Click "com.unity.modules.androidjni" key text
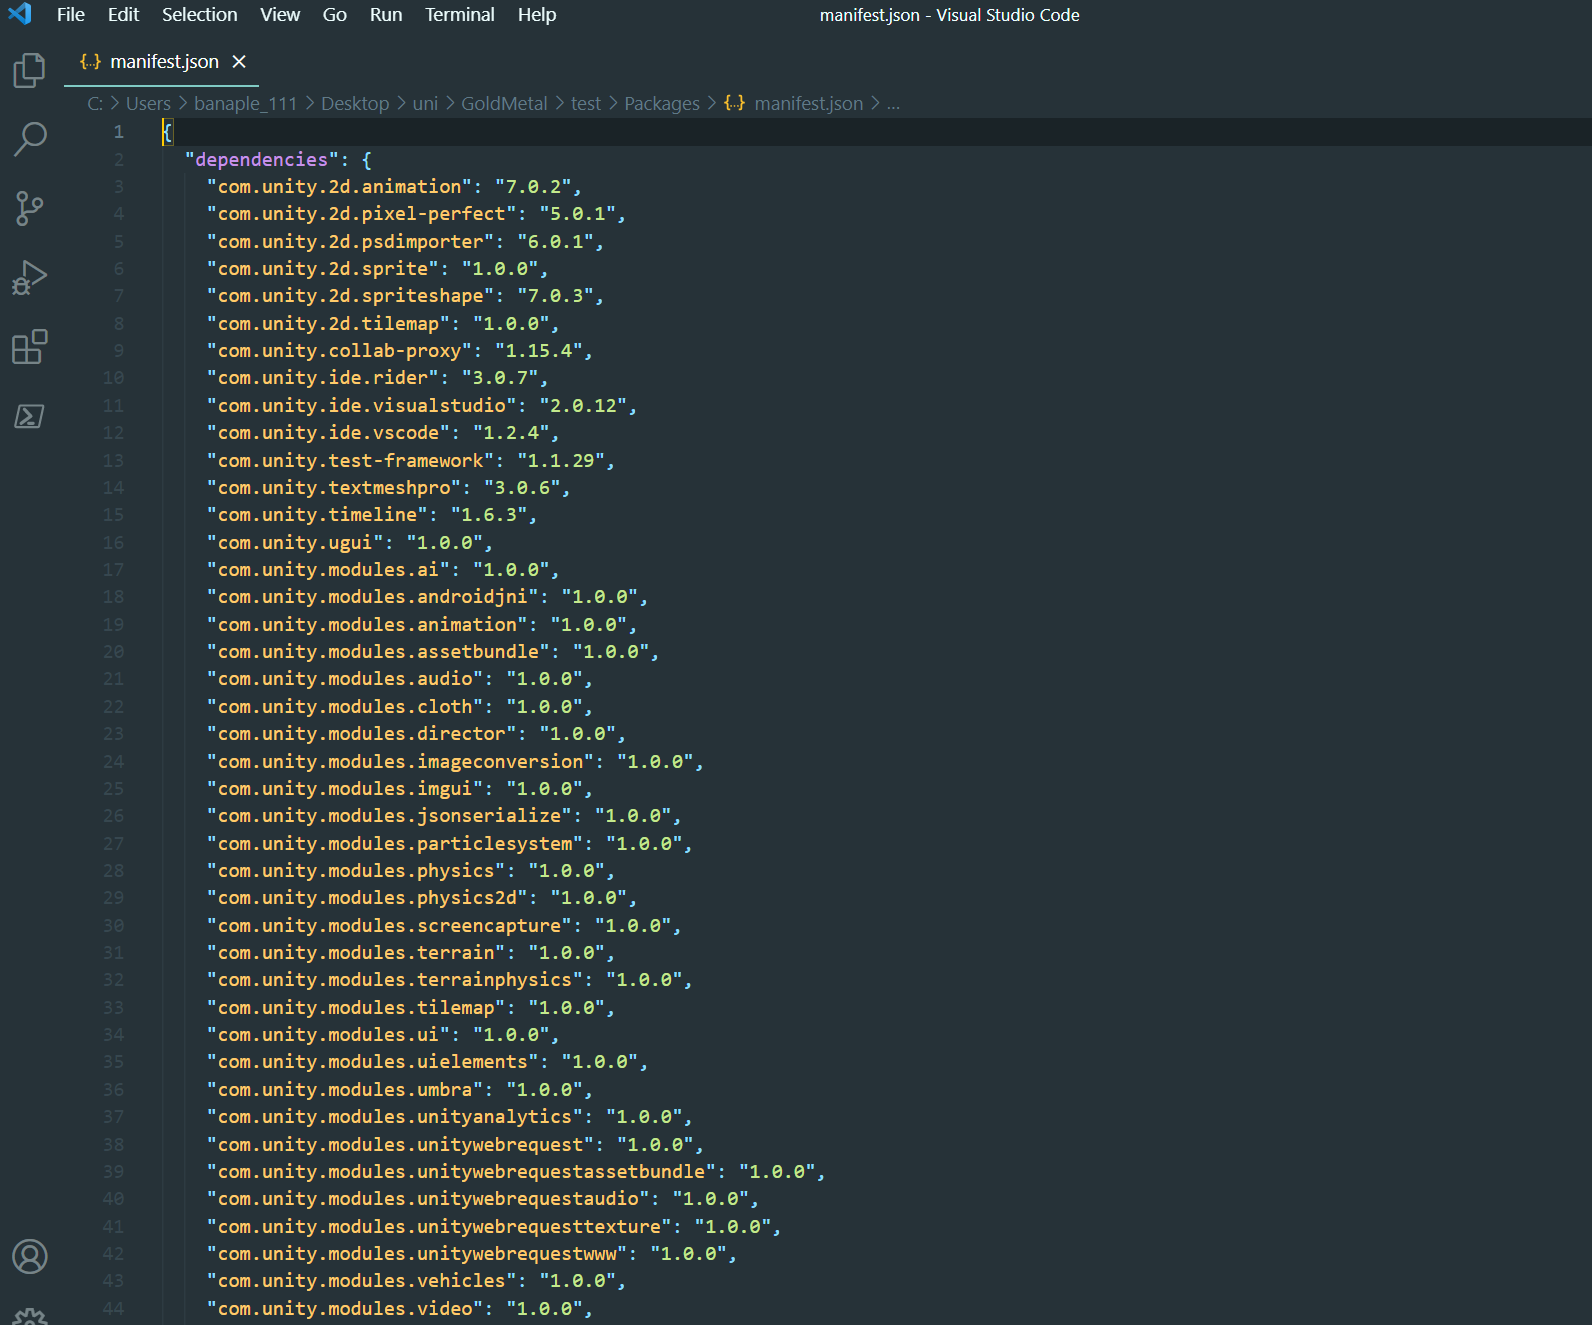Viewport: 1592px width, 1325px height. [372, 597]
